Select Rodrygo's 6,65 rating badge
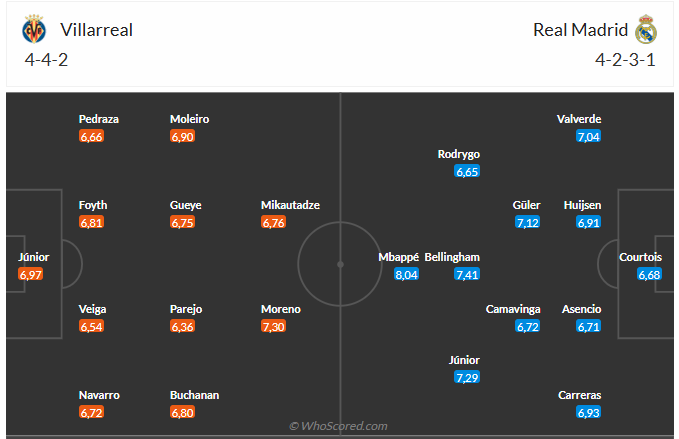Screen dimensions: 679x439 [467, 171]
